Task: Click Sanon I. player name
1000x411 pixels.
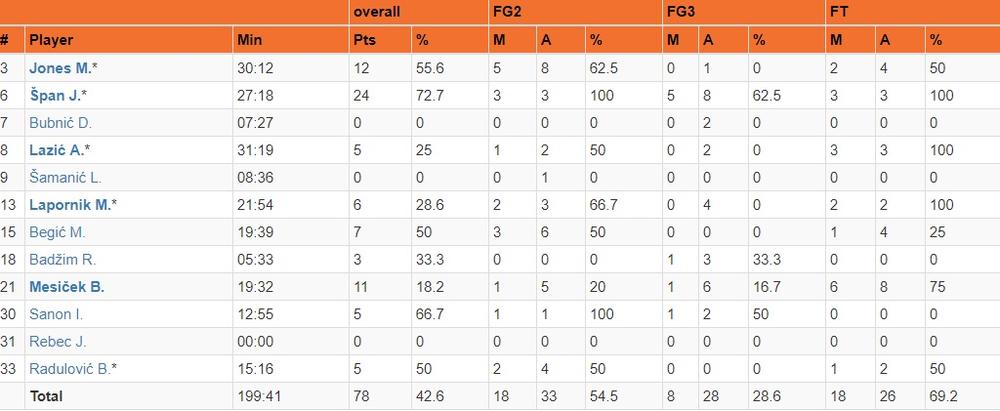Action: tap(55, 314)
